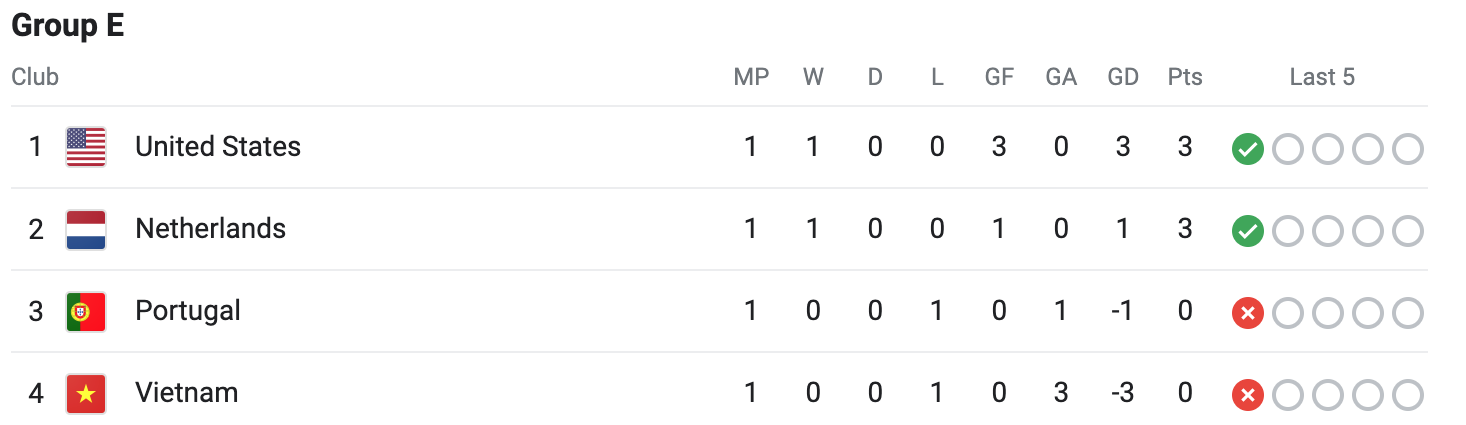Click Portugal red loss X icon
The width and height of the screenshot is (1466, 425).
point(1247,313)
